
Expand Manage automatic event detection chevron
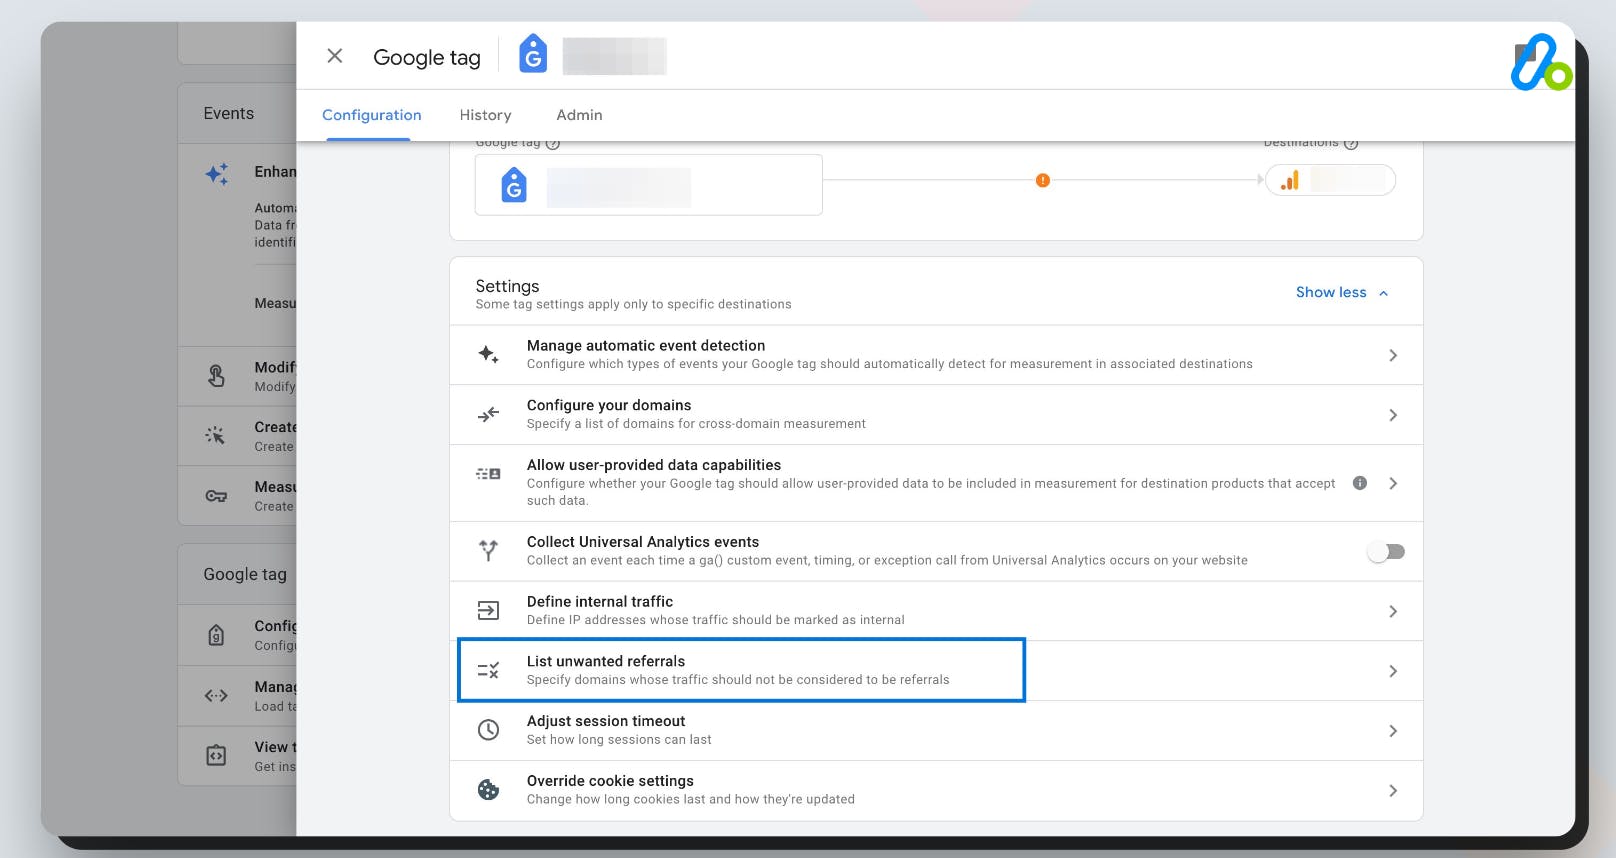pyautogui.click(x=1393, y=355)
